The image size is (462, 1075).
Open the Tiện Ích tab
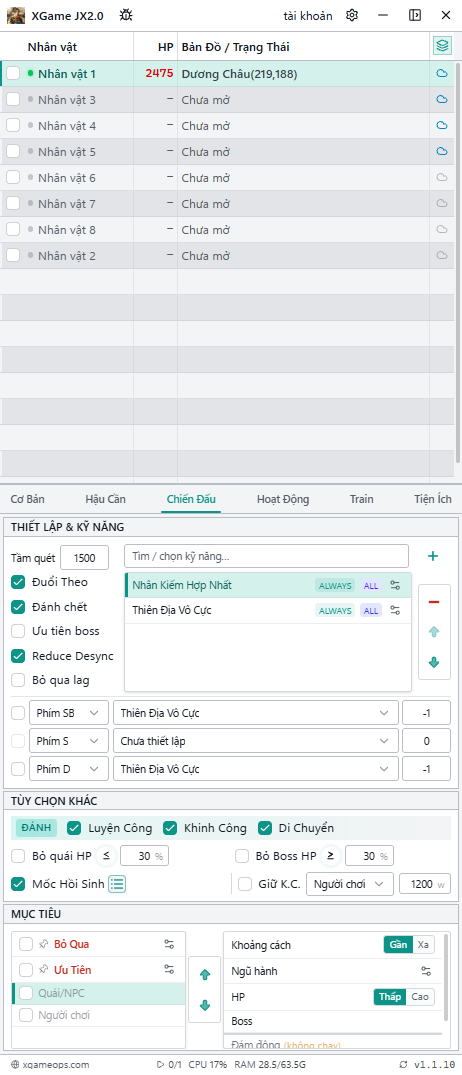click(433, 499)
